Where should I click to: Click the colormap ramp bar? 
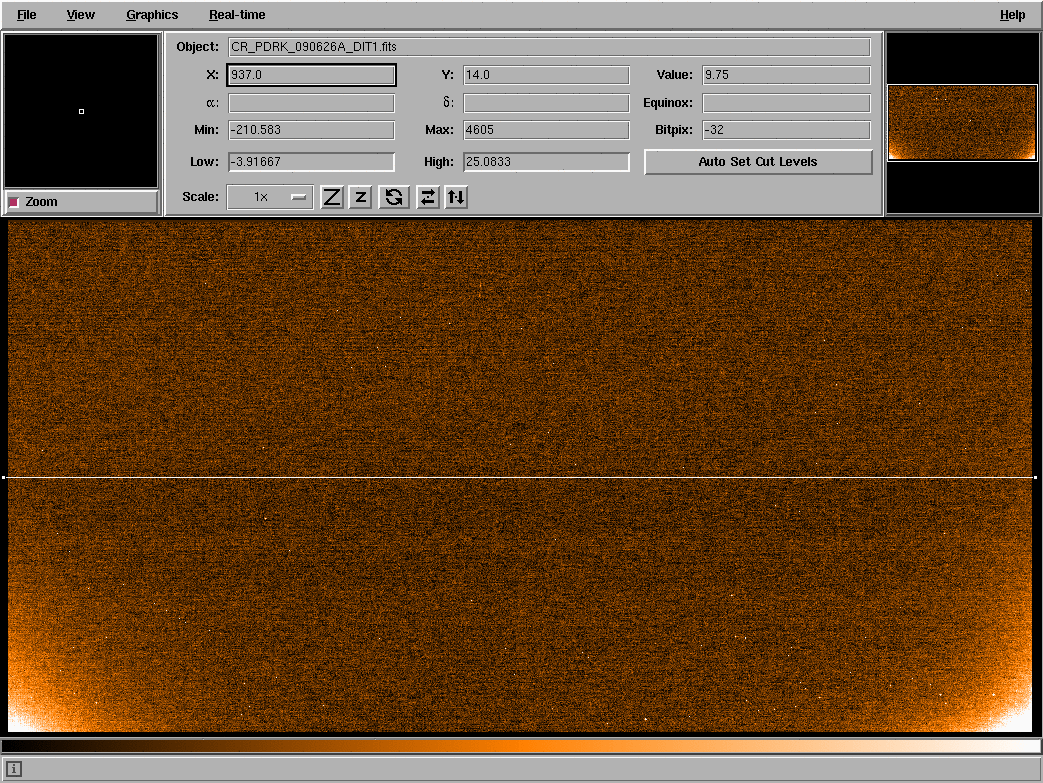tap(521, 746)
